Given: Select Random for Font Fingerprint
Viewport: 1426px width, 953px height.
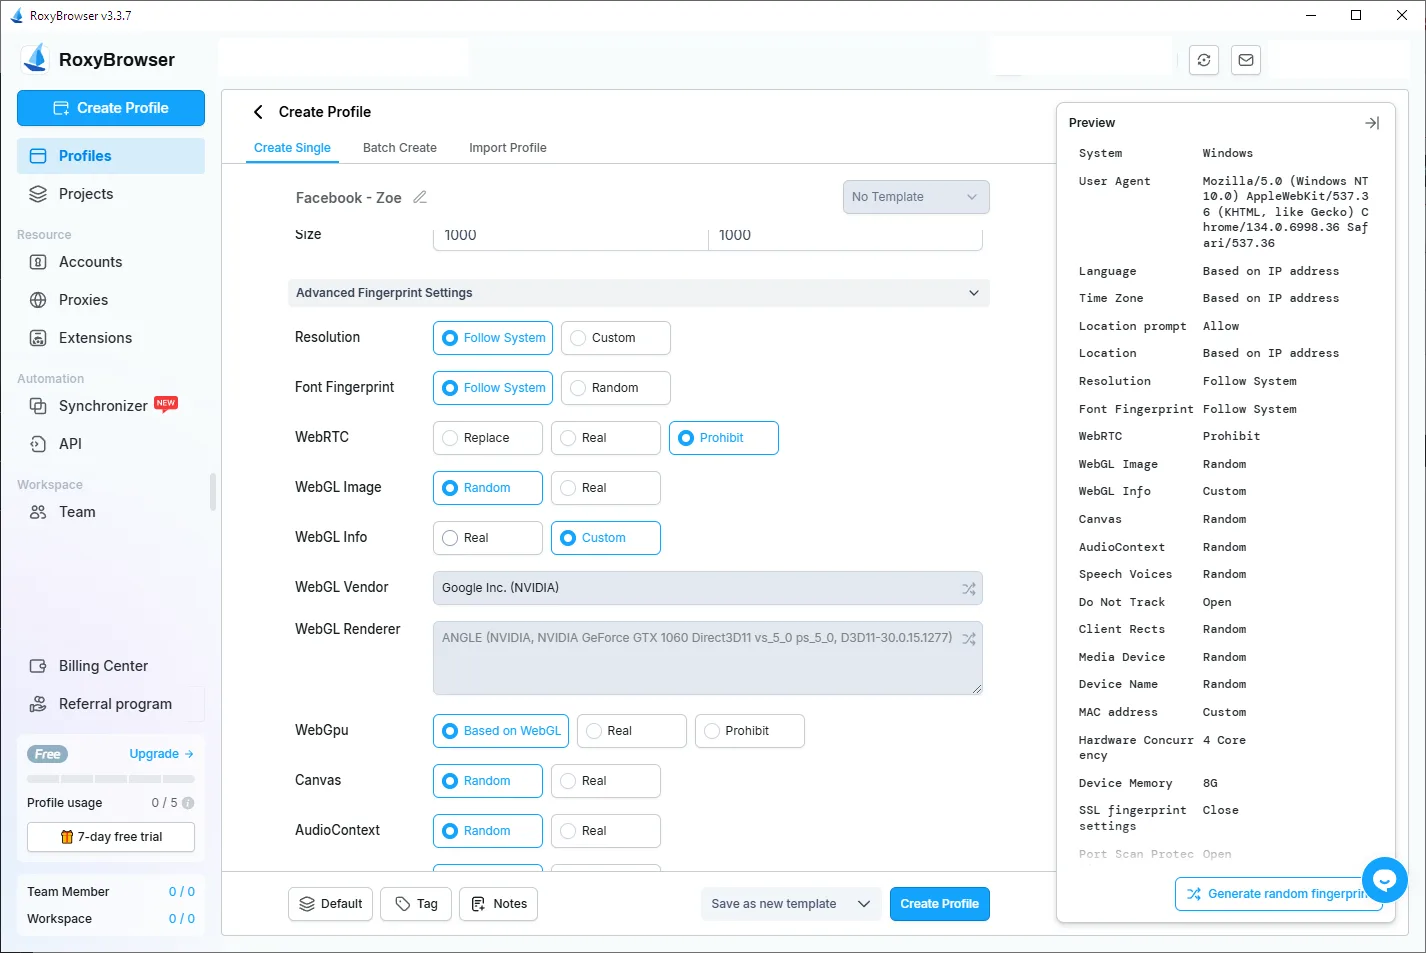Looking at the screenshot, I should tap(616, 388).
